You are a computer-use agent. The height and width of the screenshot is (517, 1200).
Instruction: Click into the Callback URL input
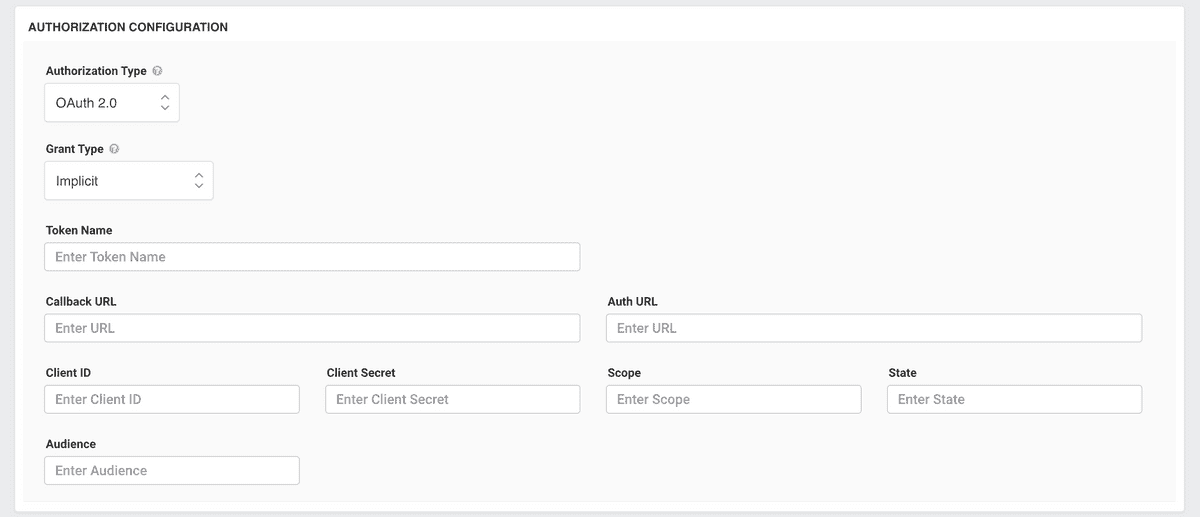(312, 328)
